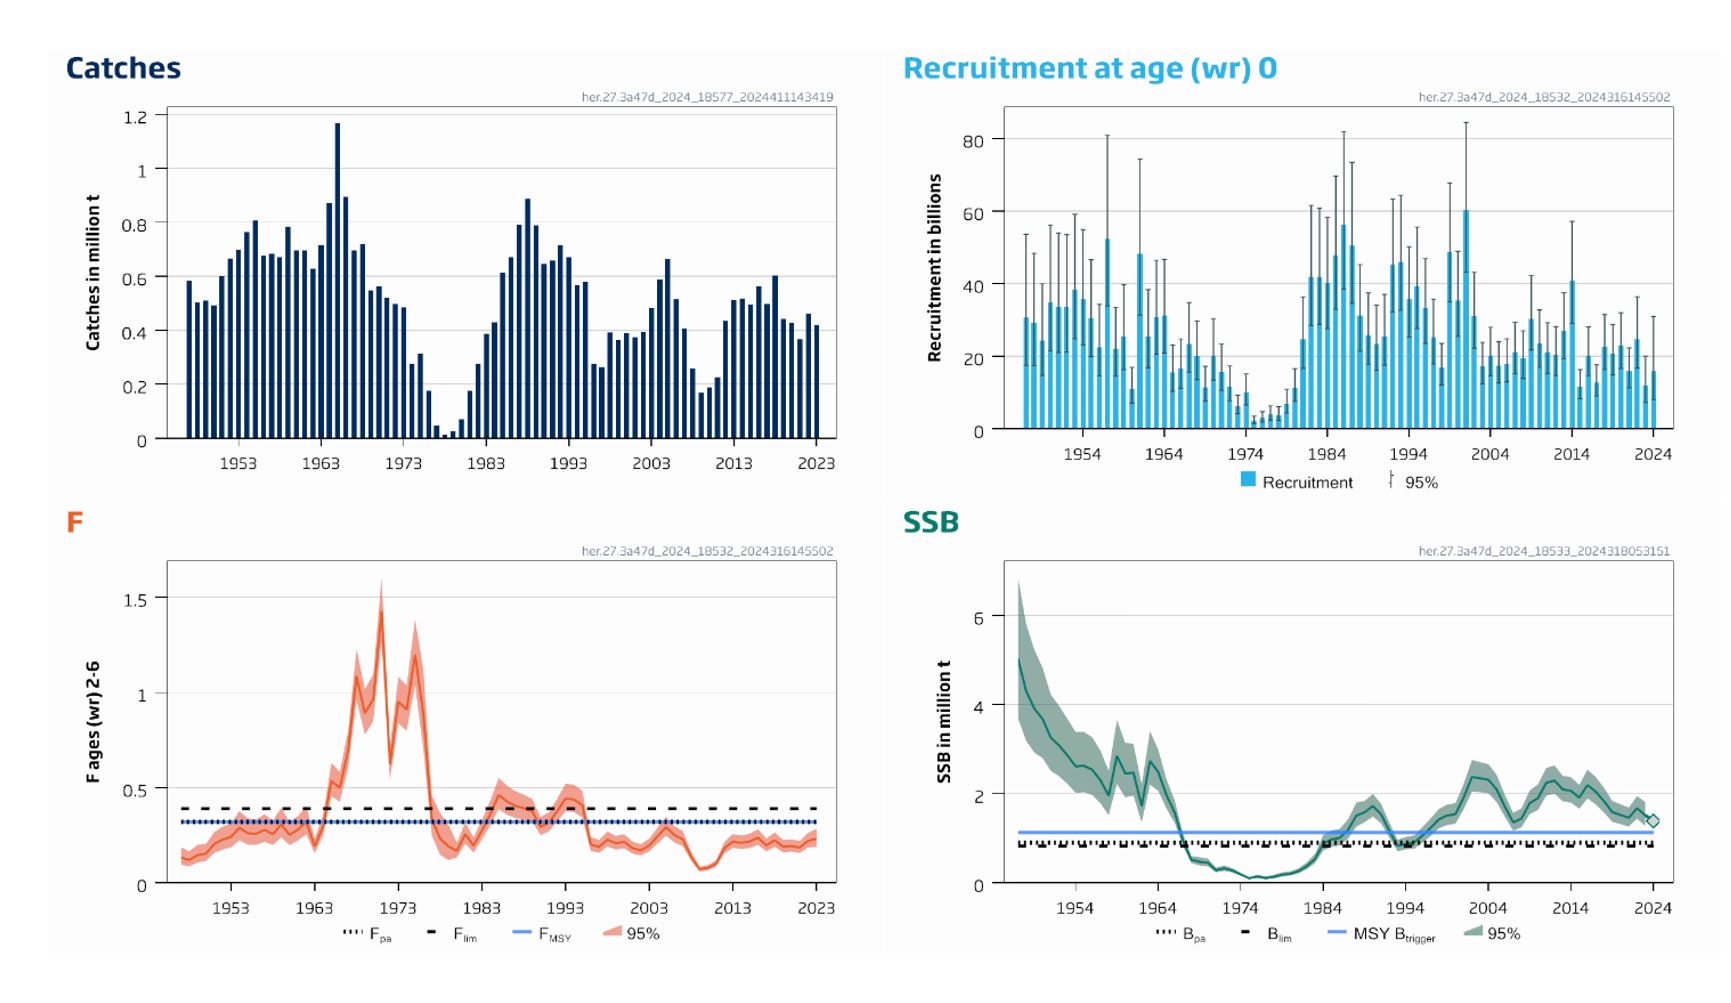This screenshot has width=1731, height=1003.
Task: Click the 80 tick label on Recruitment y-axis
Action: pos(973,141)
